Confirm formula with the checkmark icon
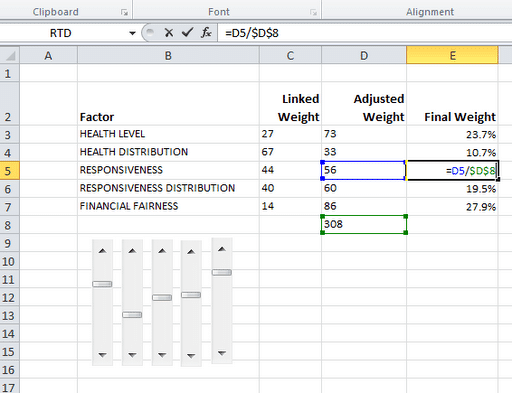This screenshot has width=512, height=393. (x=187, y=32)
